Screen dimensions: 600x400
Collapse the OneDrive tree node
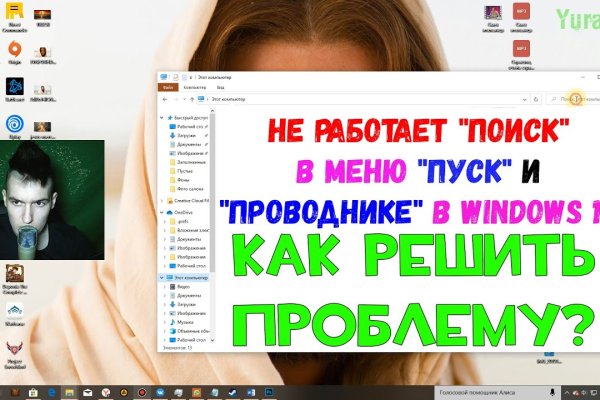163,211
